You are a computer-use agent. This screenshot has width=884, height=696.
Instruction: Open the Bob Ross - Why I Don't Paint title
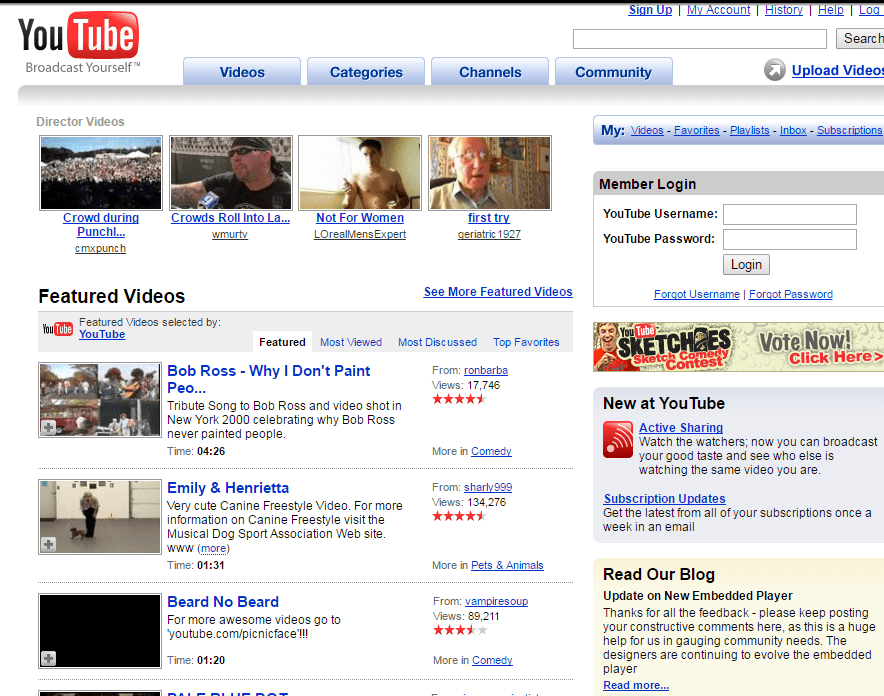coord(268,379)
